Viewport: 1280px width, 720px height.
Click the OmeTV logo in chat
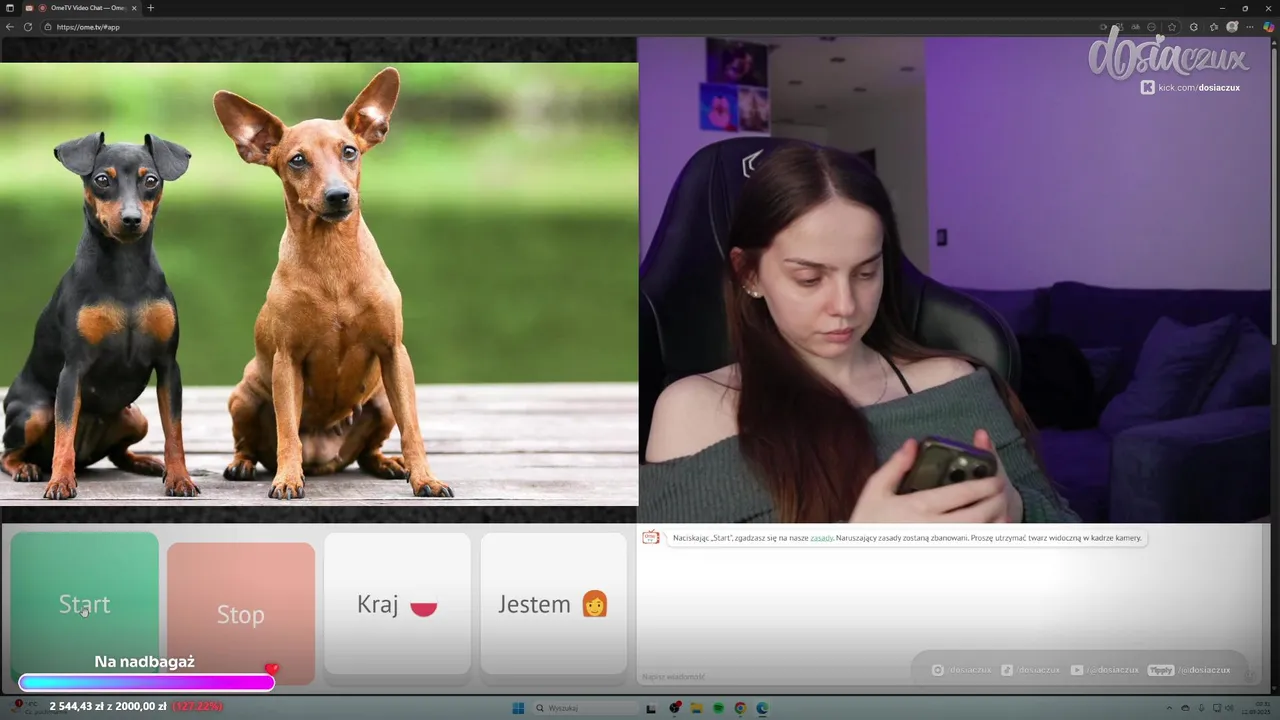tap(651, 538)
